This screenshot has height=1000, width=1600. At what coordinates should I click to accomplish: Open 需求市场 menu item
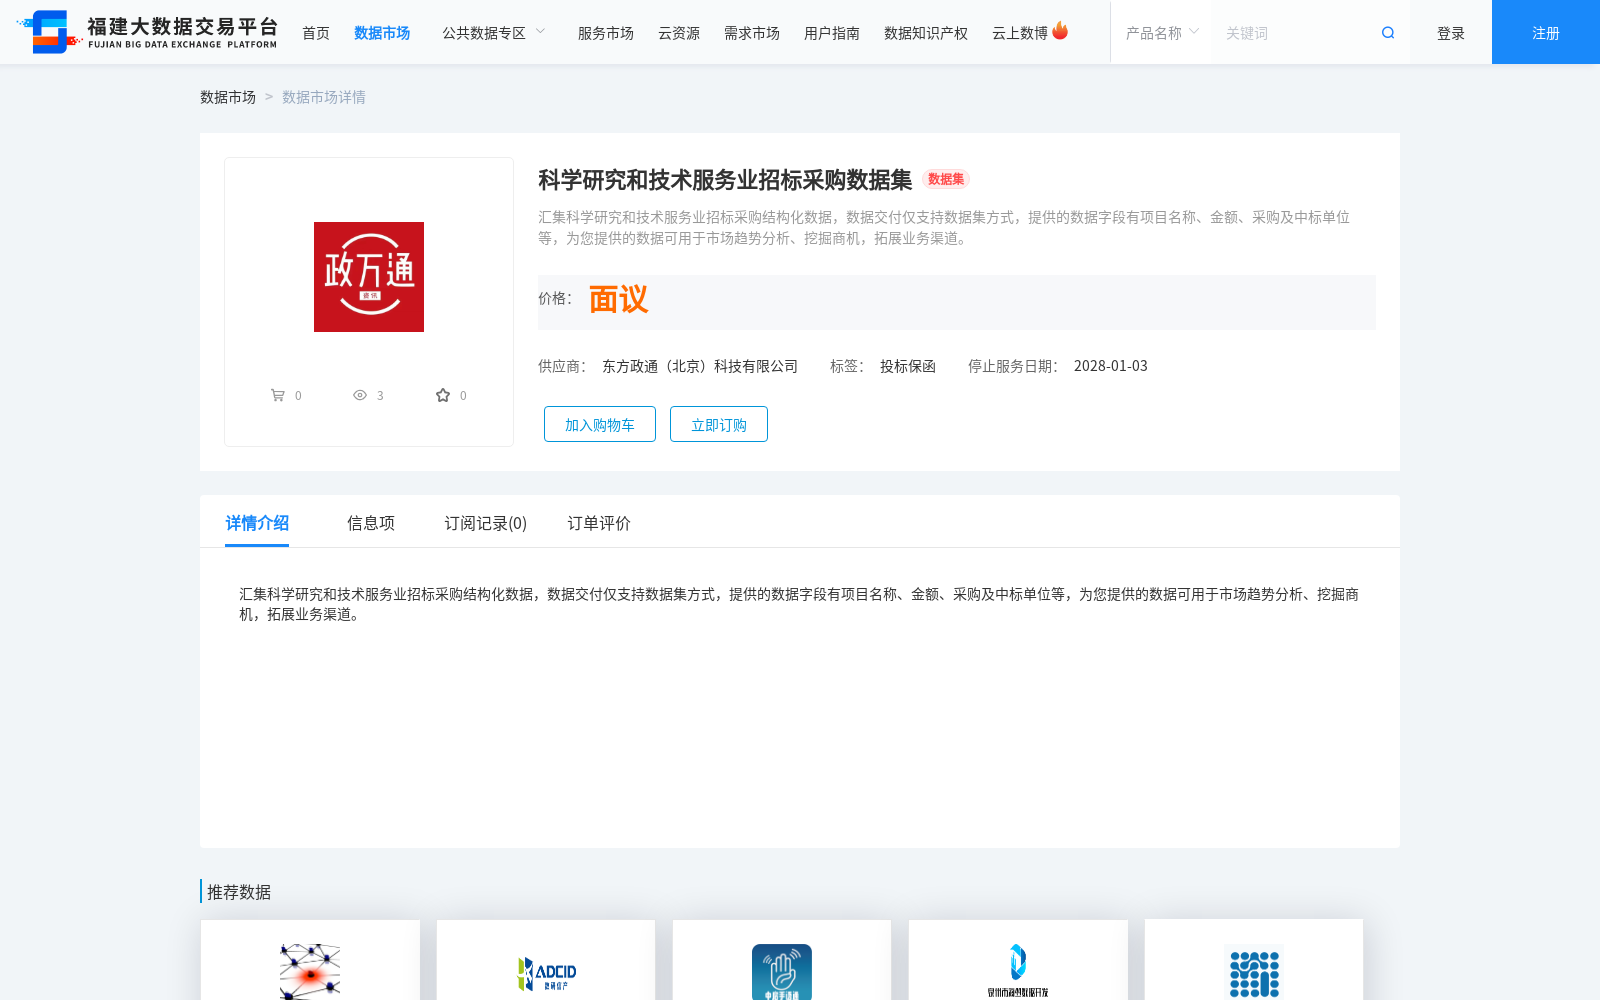pyautogui.click(x=752, y=33)
